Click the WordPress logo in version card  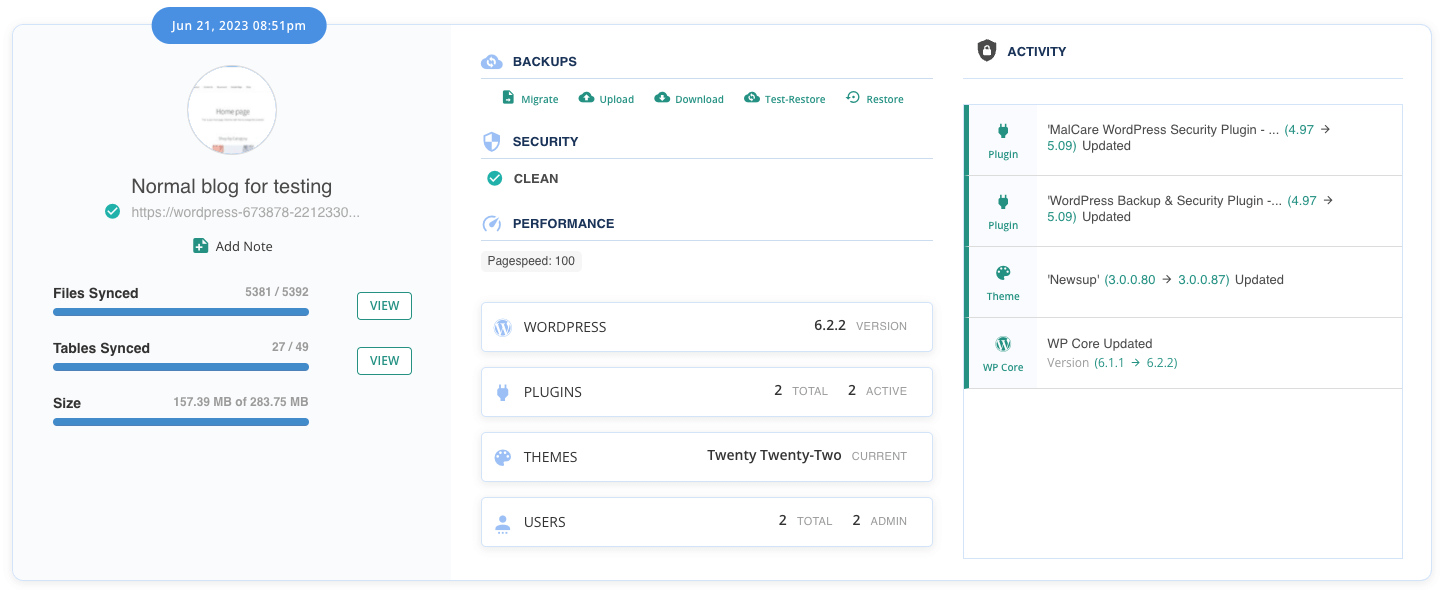click(503, 327)
